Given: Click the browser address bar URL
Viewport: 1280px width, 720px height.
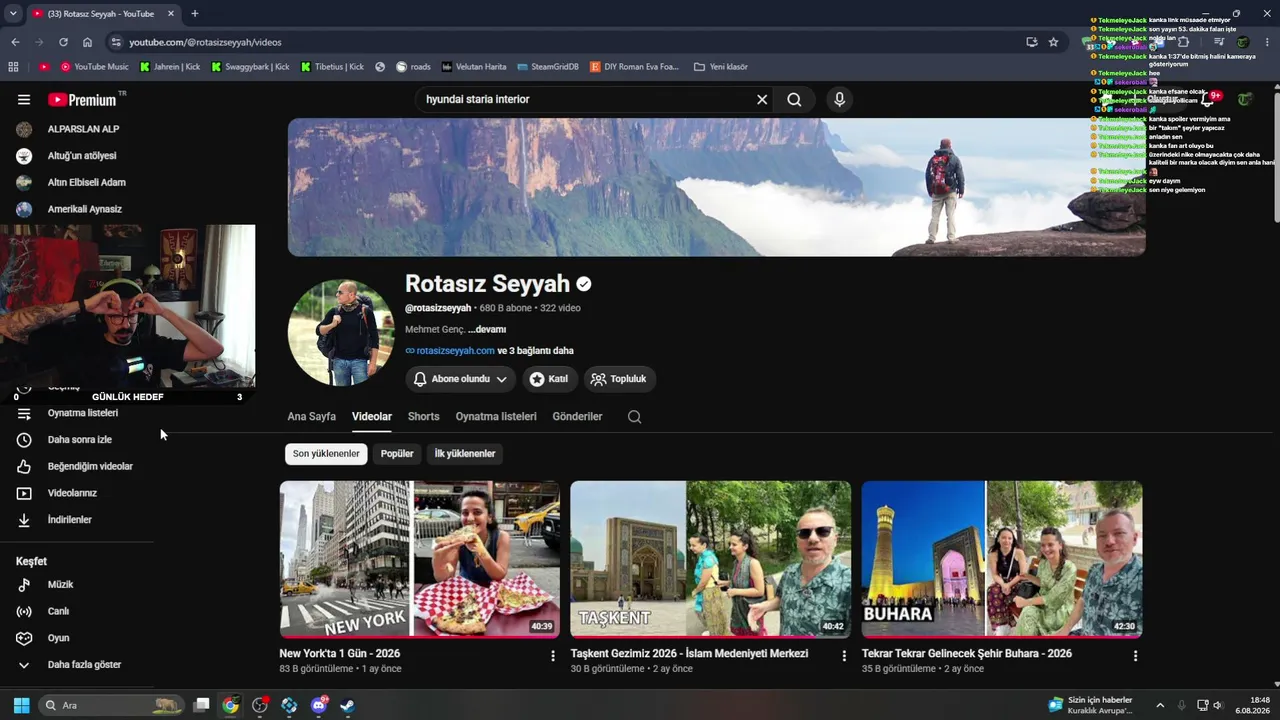Looking at the screenshot, I should coord(205,42).
